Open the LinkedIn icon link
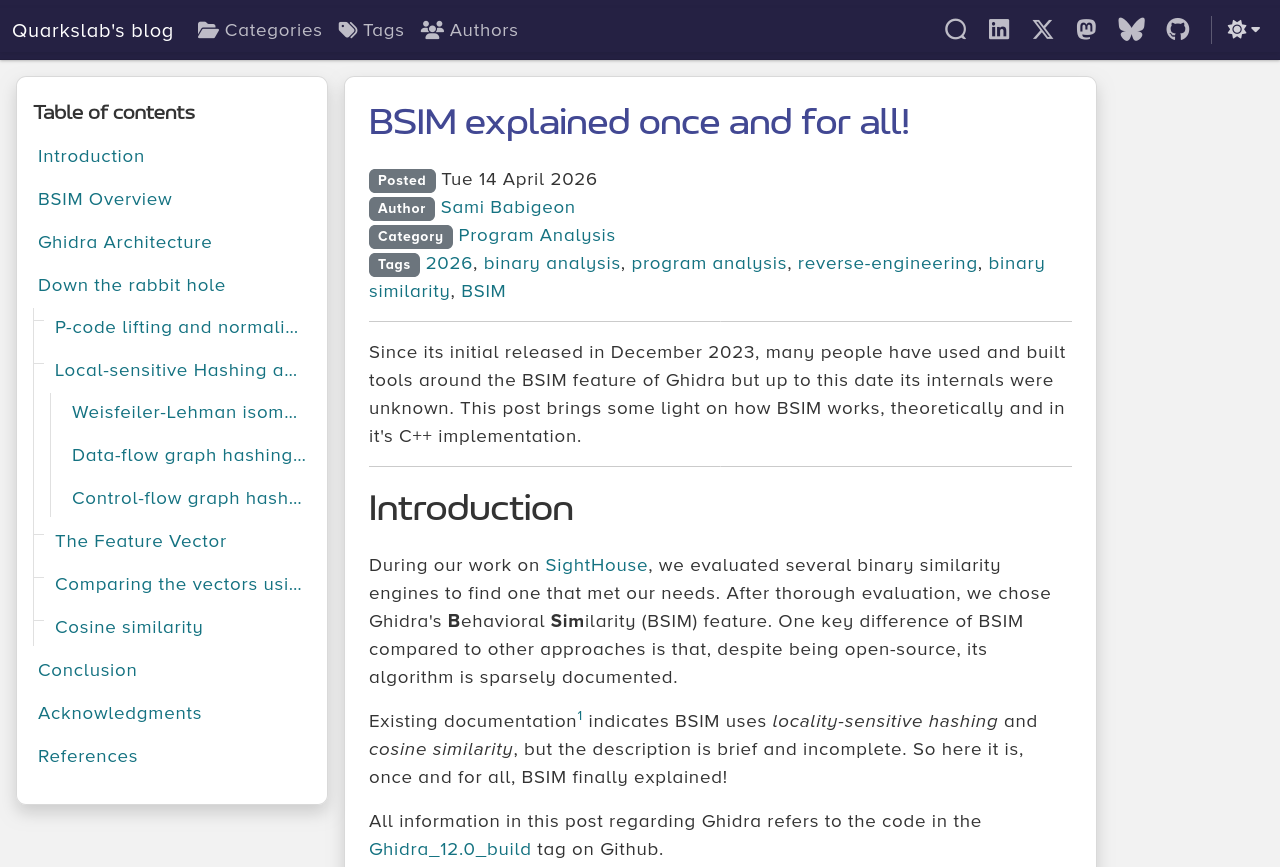This screenshot has height=867, width=1280. [999, 30]
